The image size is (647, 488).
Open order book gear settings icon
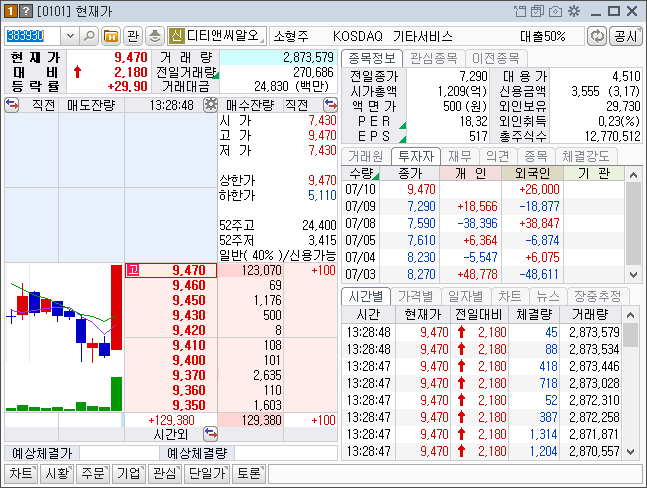(x=210, y=105)
